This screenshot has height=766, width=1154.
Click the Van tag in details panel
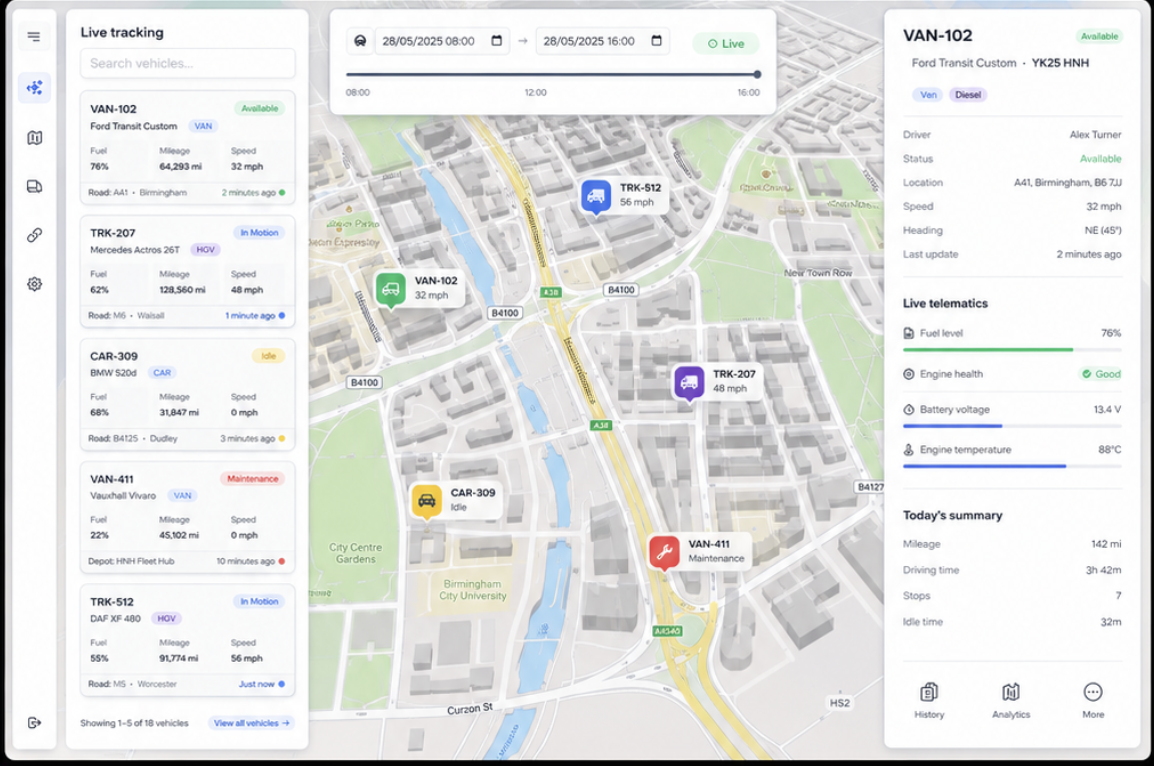(x=928, y=95)
